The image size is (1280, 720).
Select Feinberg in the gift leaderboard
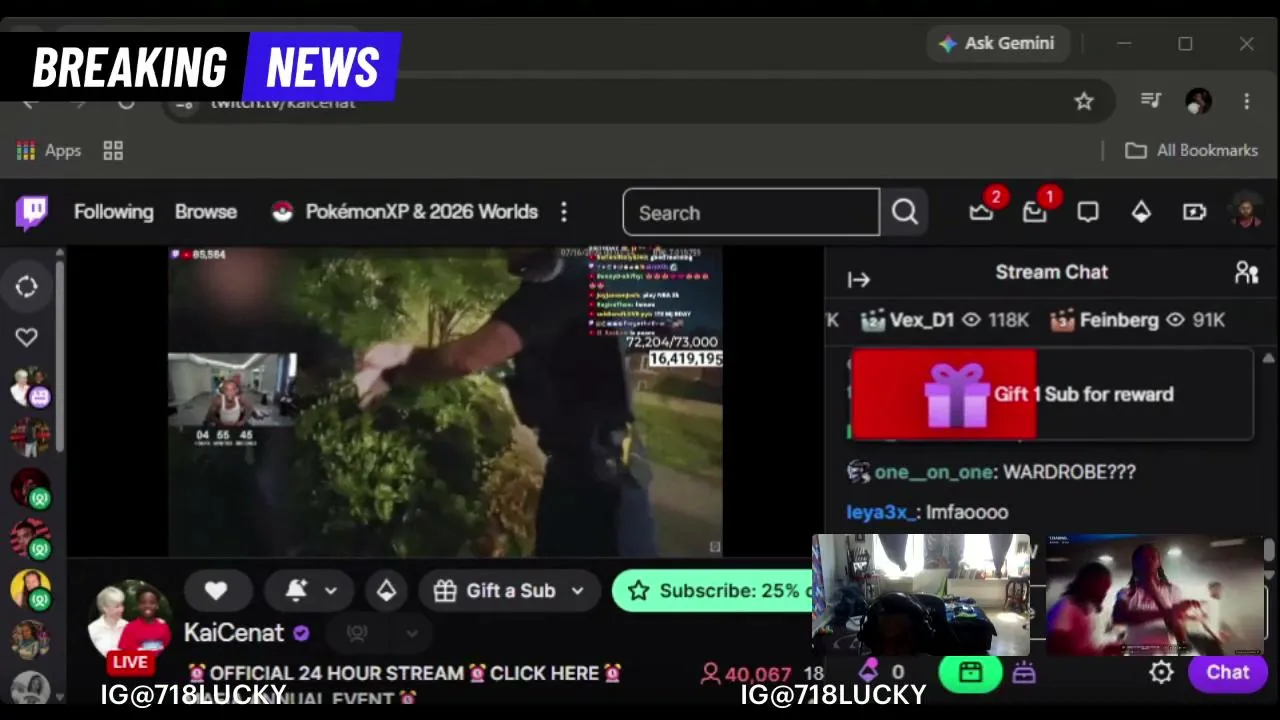(1138, 320)
